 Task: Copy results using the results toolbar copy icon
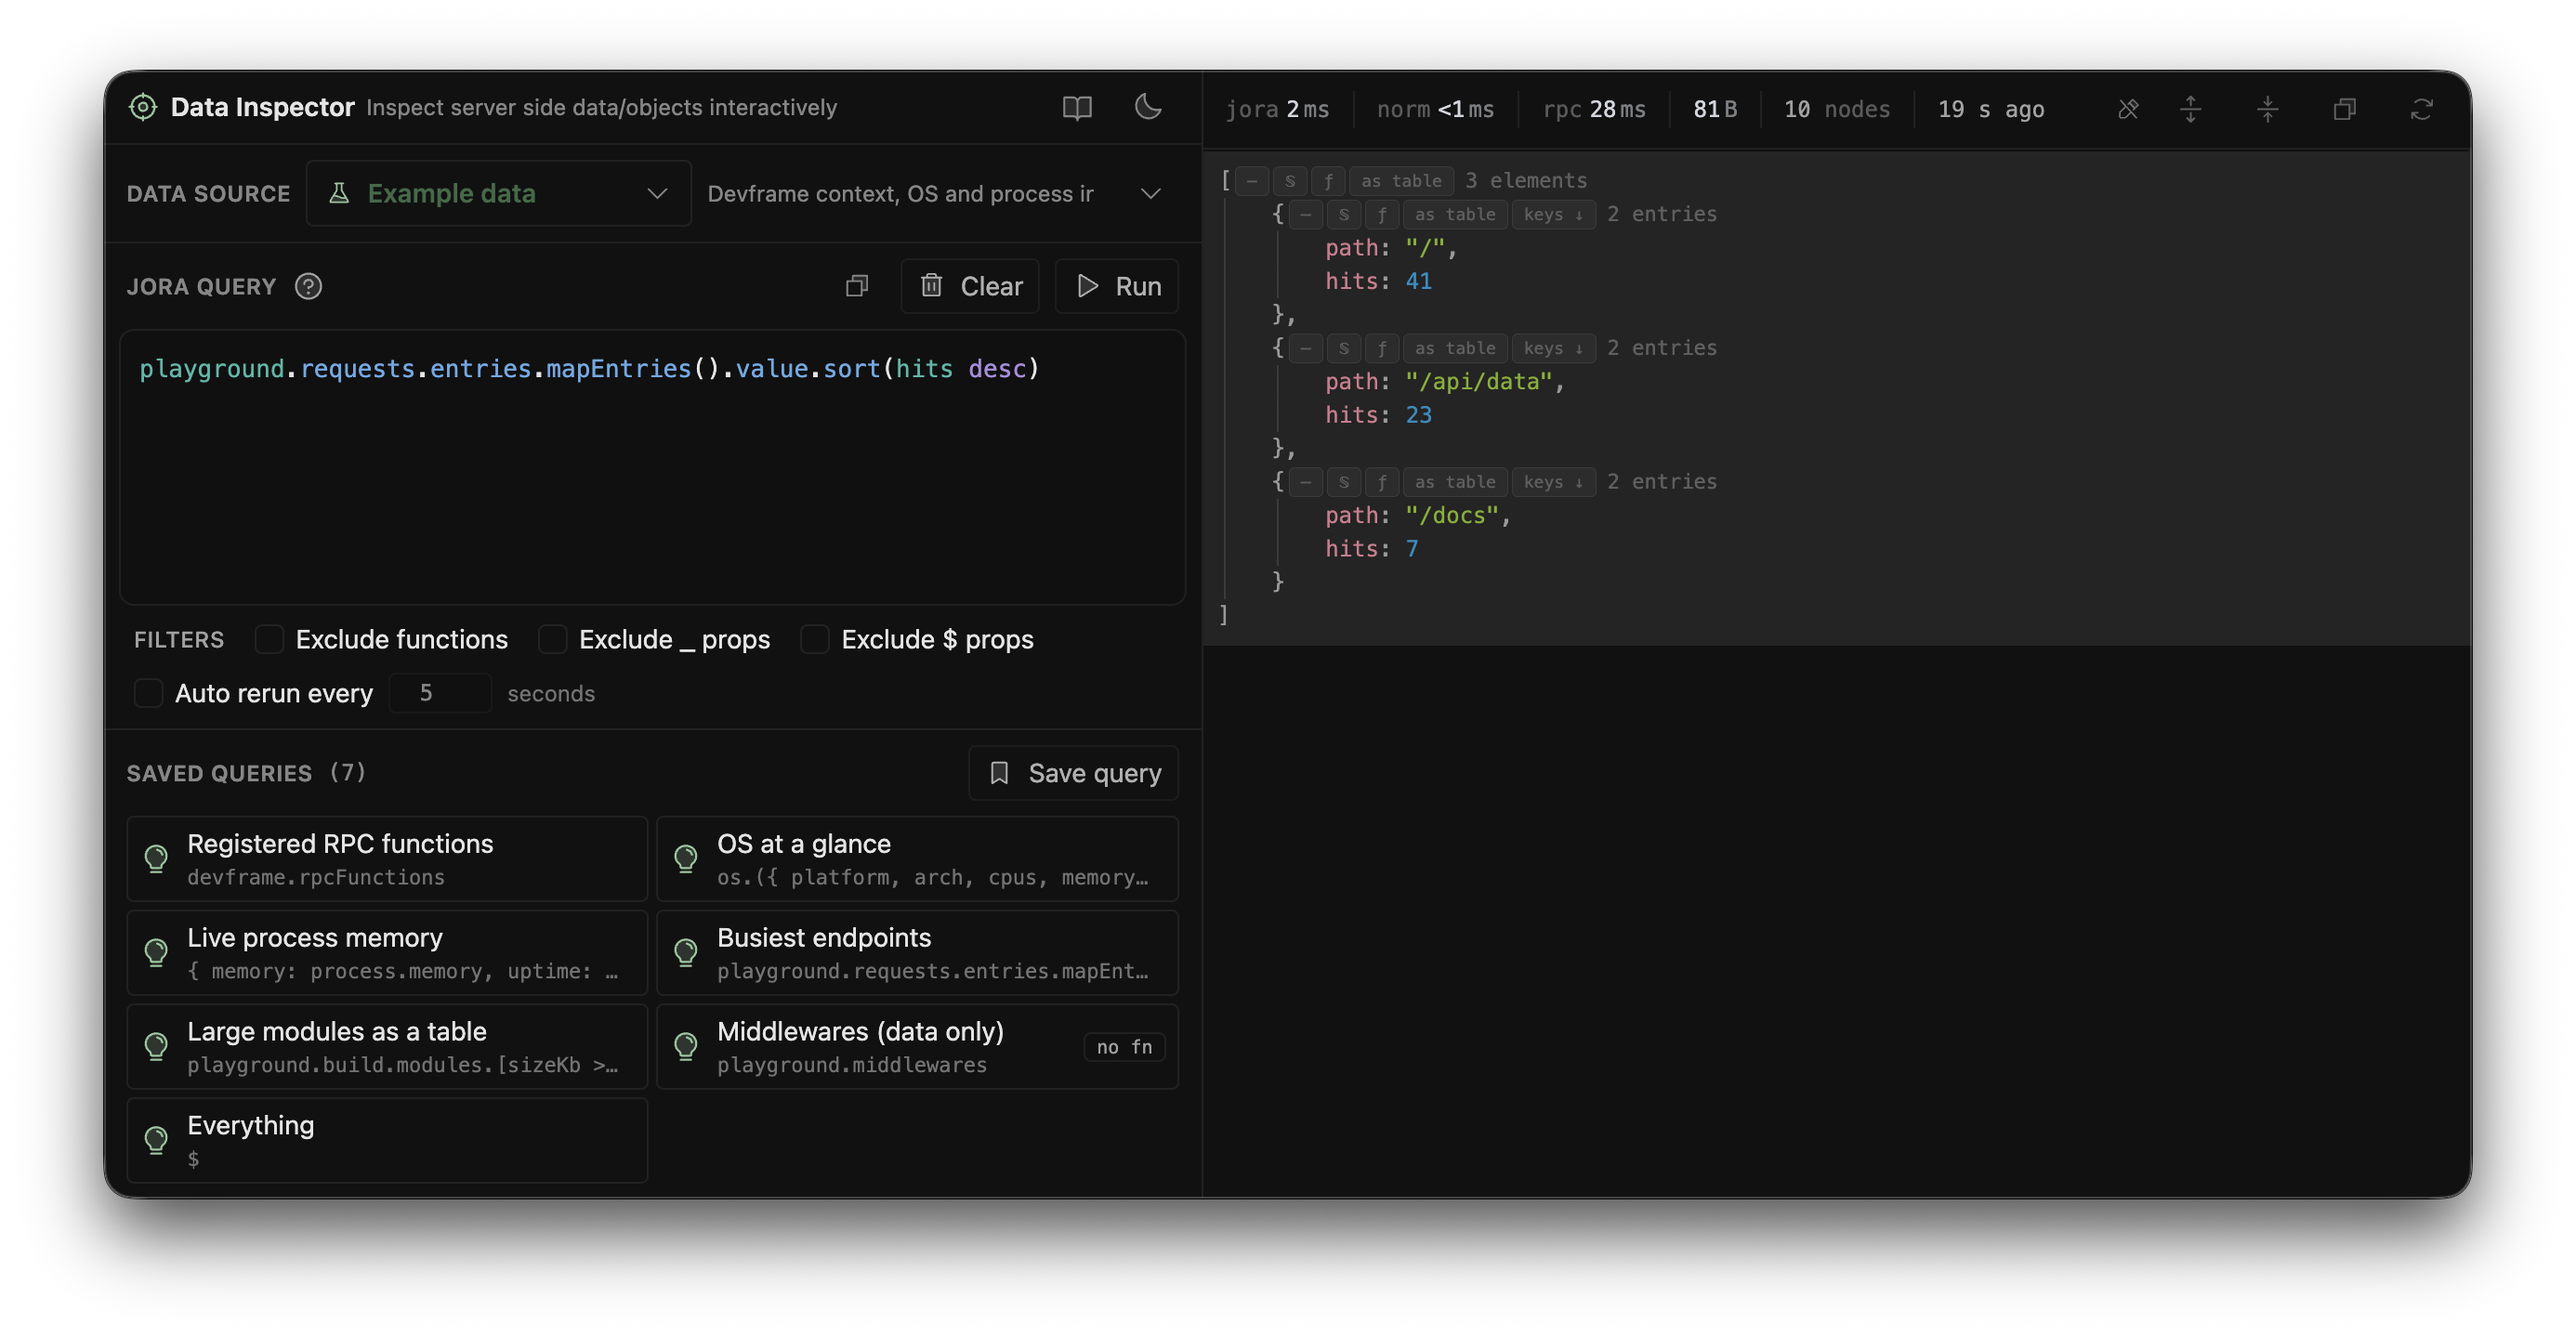coord(2345,109)
